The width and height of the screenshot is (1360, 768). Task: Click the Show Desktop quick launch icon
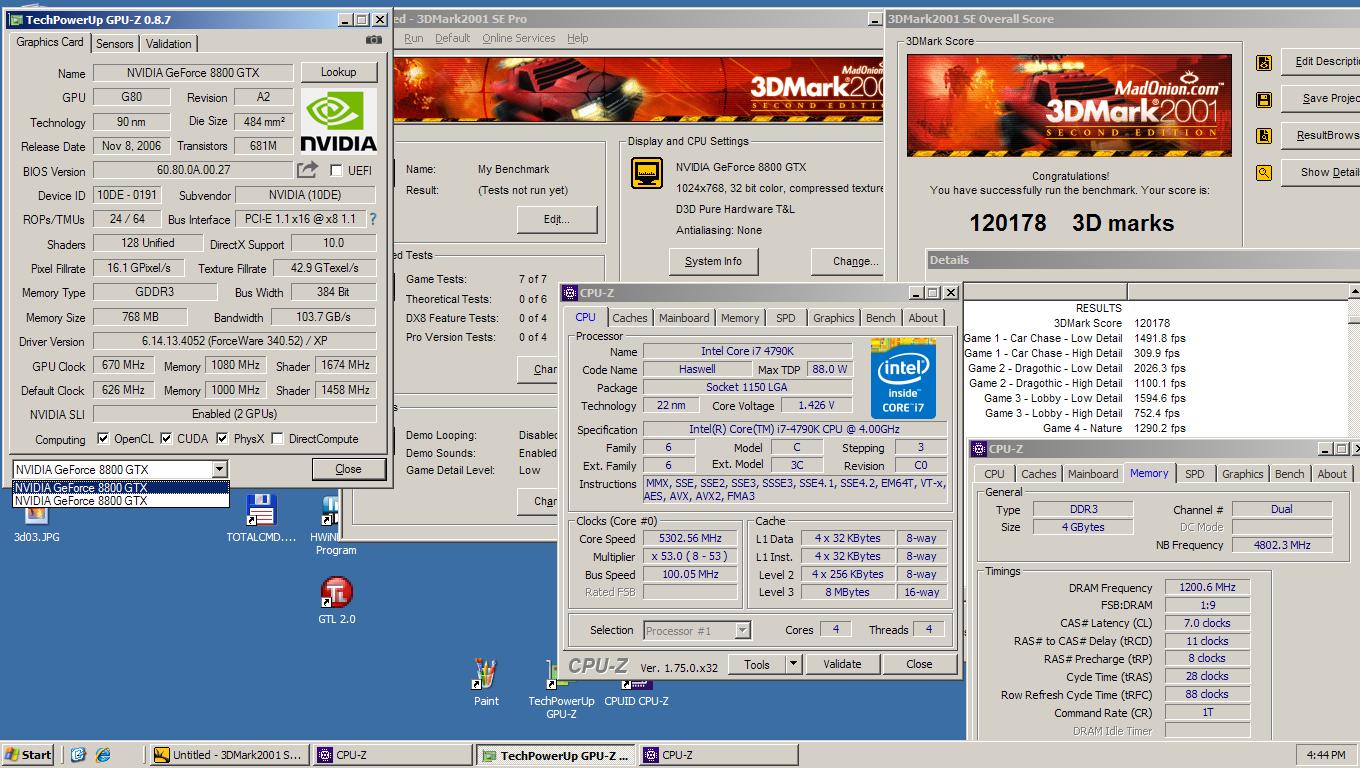[x=78, y=755]
